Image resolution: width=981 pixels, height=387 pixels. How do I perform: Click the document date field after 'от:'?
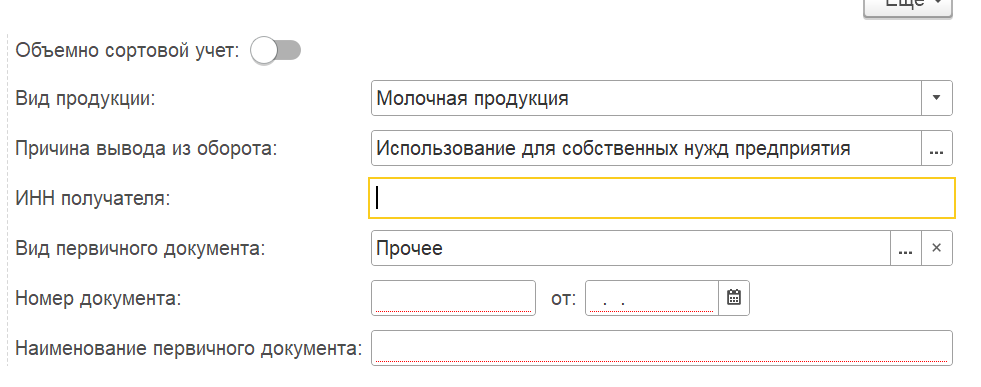[x=653, y=298]
